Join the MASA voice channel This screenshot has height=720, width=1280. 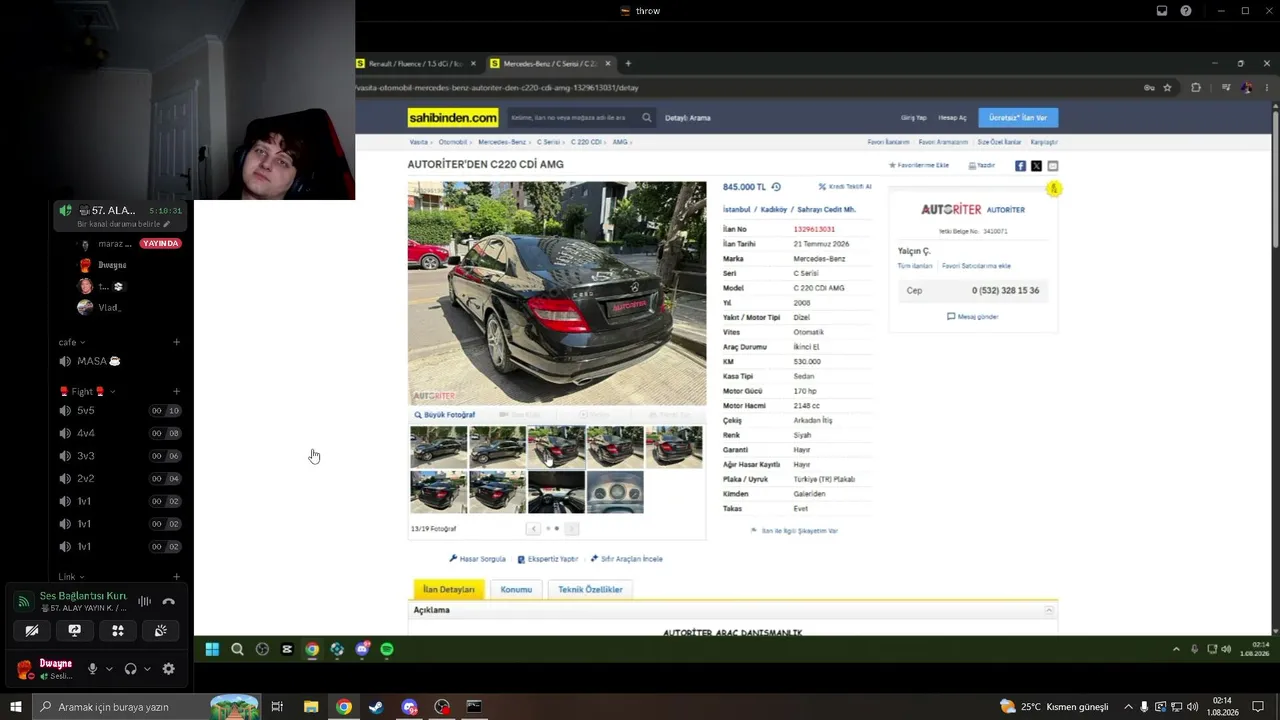[120, 361]
